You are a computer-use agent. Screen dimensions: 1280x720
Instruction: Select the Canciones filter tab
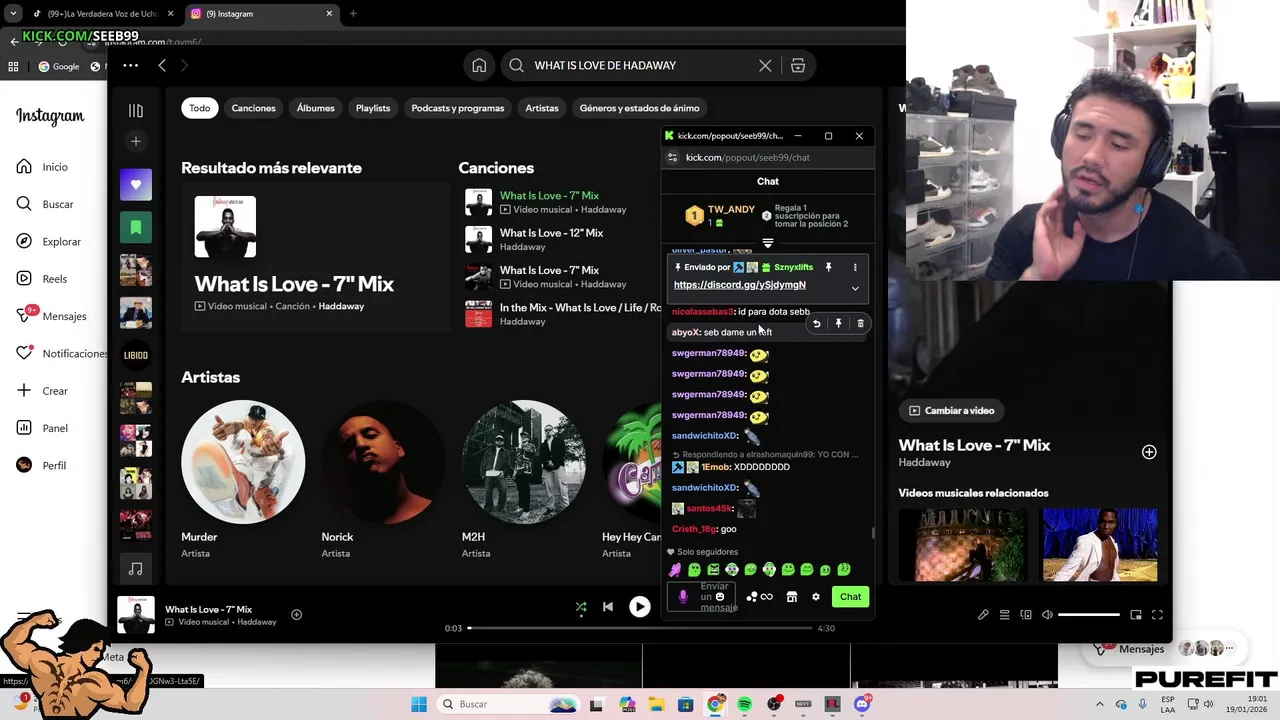[x=253, y=108]
